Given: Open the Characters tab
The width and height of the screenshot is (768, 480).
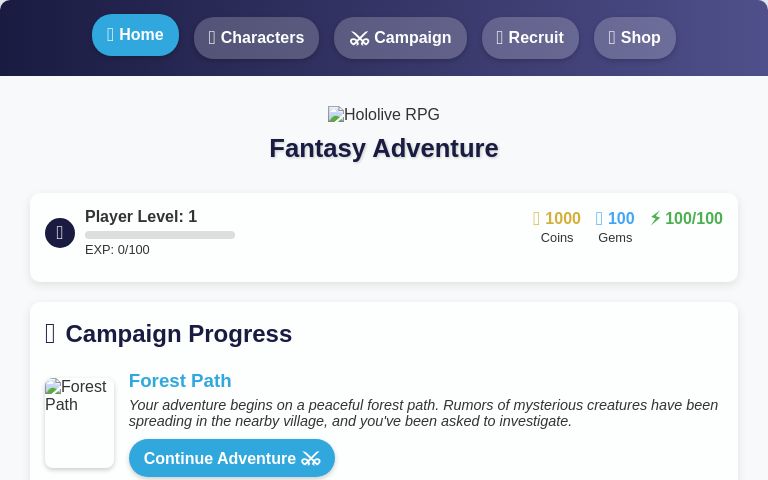Looking at the screenshot, I should coord(256,38).
